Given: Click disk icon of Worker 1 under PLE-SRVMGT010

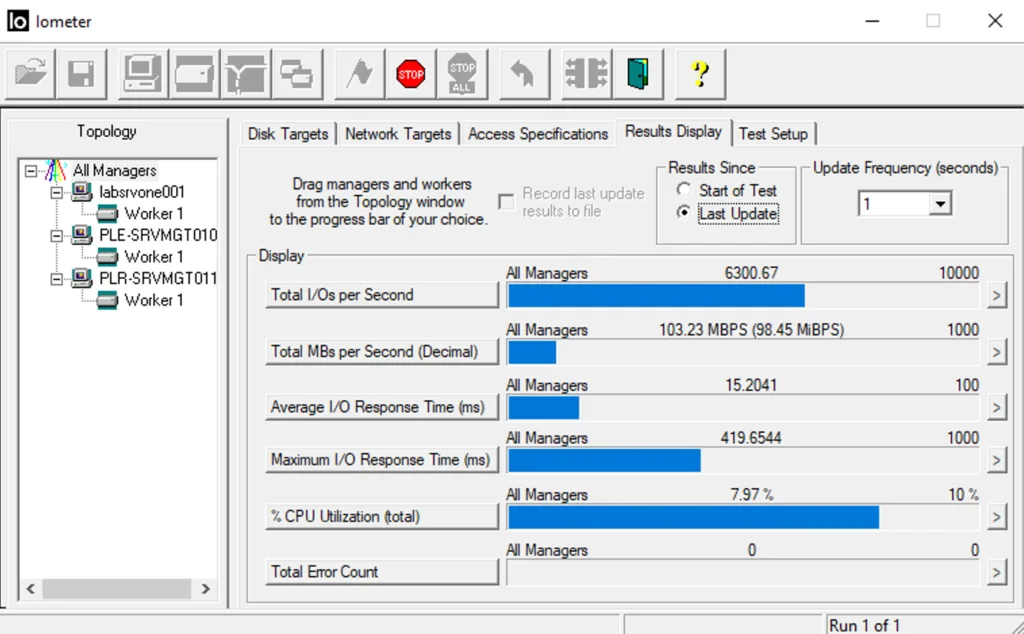Looking at the screenshot, I should 107,257.
